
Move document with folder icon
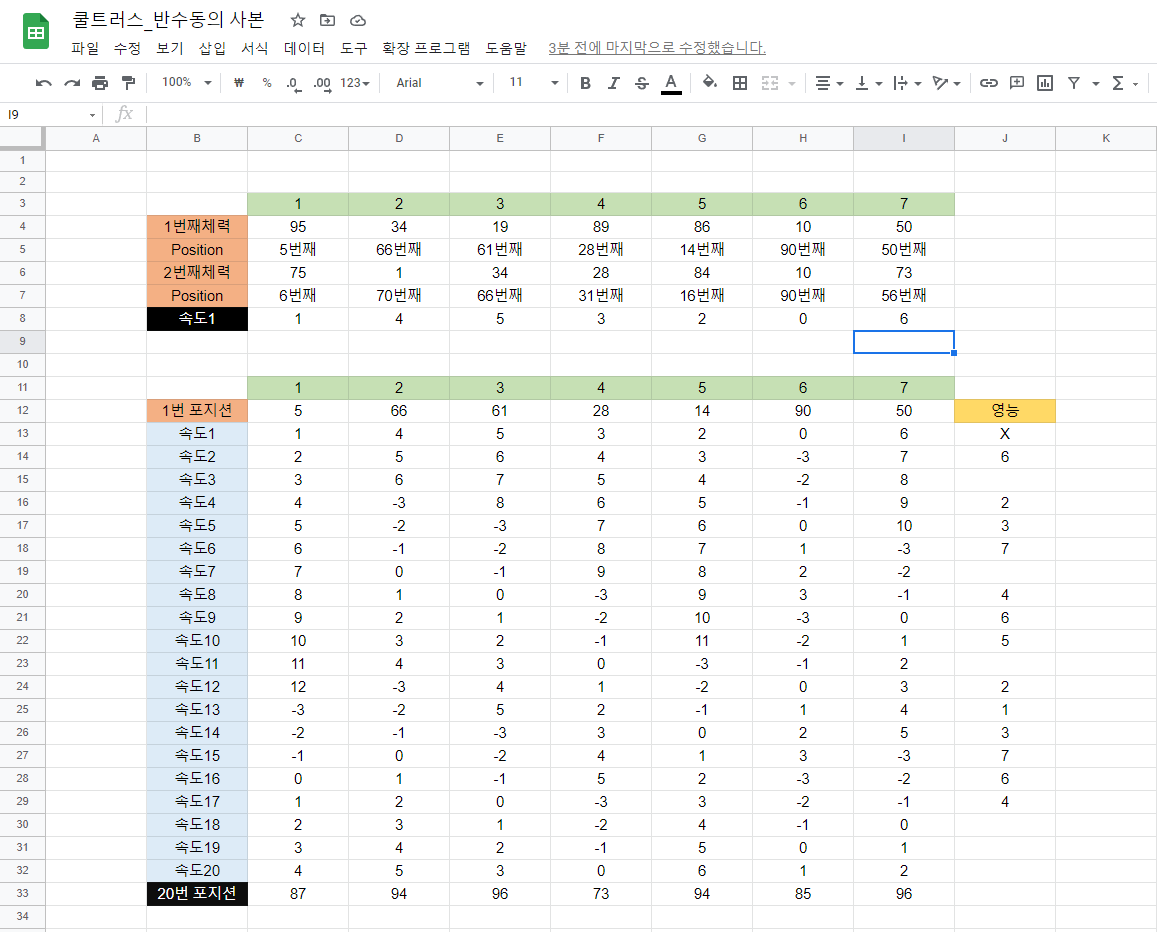tap(327, 20)
